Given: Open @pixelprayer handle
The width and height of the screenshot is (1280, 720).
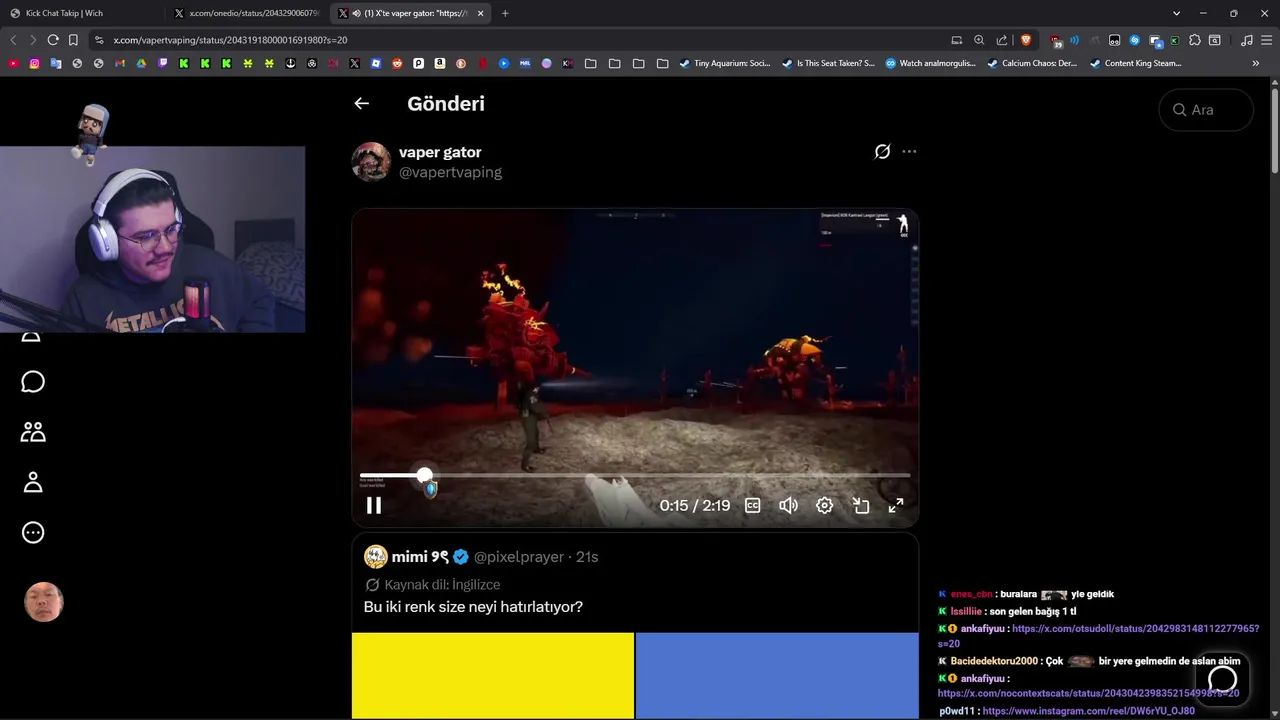Looking at the screenshot, I should coord(519,557).
